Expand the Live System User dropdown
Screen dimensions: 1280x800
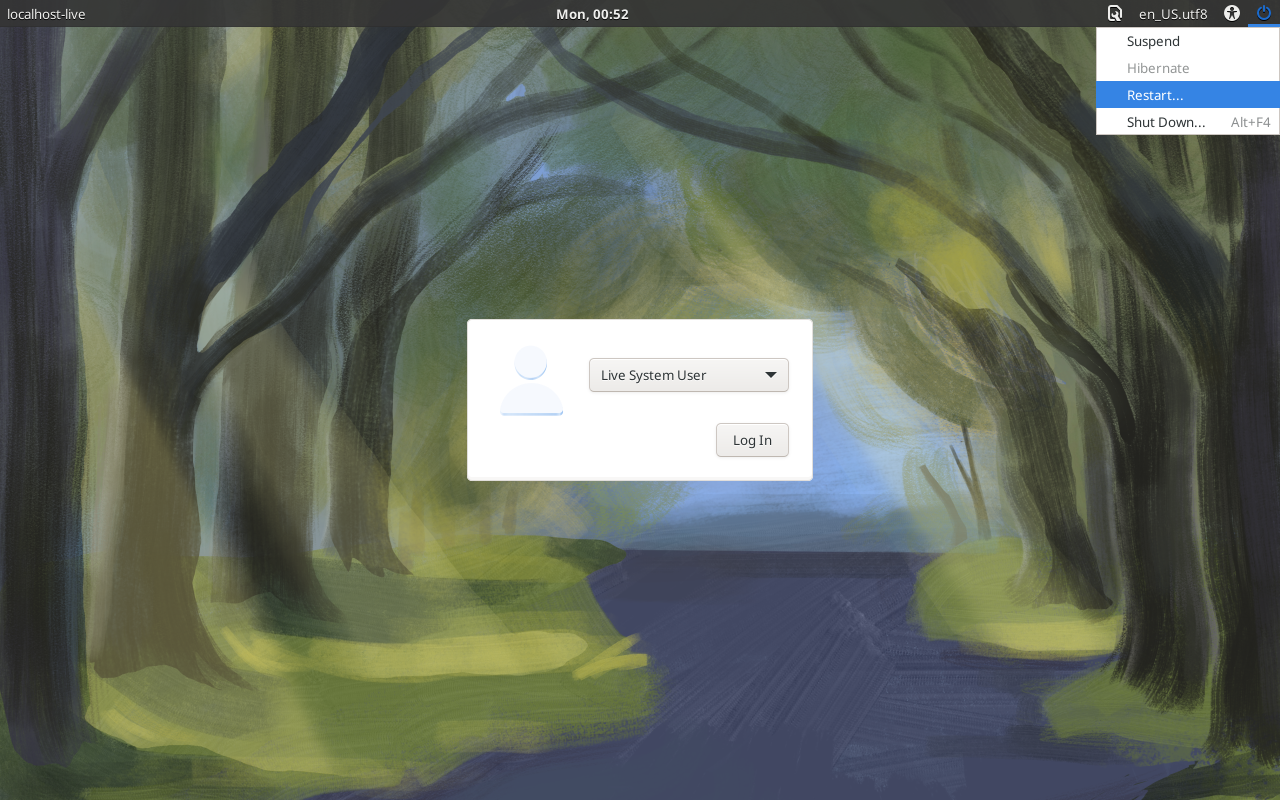[689, 375]
